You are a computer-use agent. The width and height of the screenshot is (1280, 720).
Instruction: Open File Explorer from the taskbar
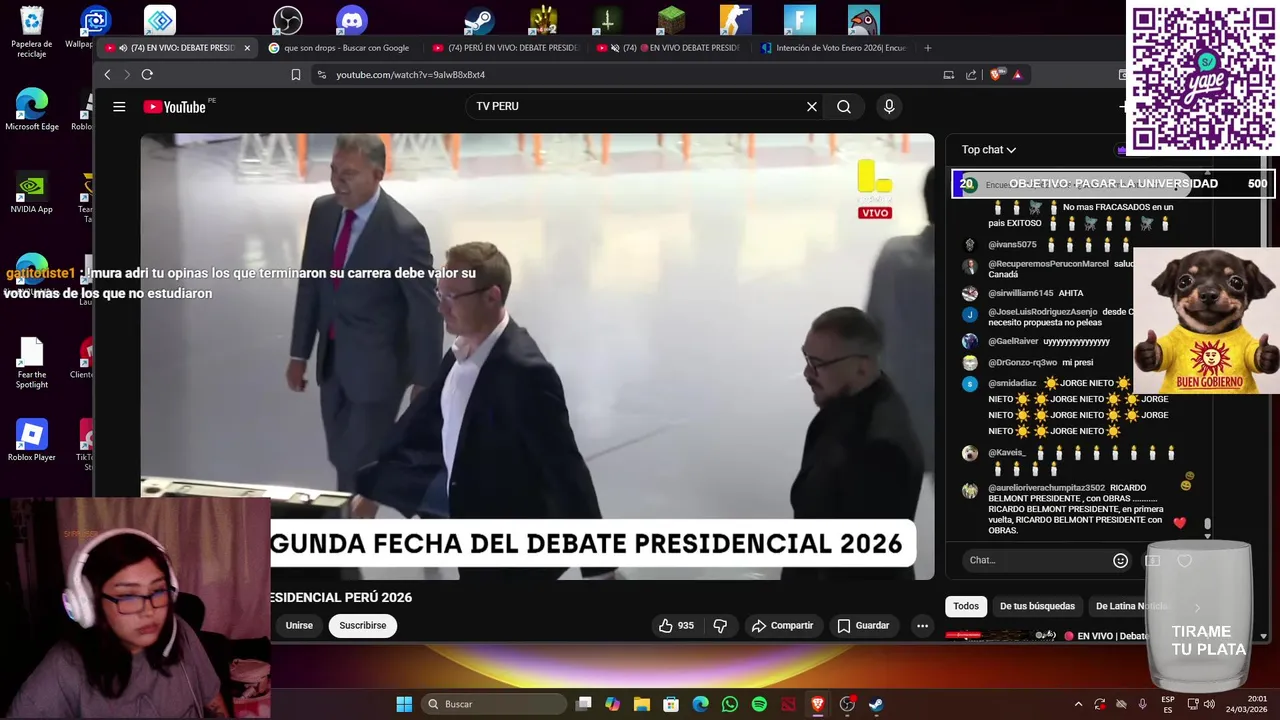click(x=642, y=704)
